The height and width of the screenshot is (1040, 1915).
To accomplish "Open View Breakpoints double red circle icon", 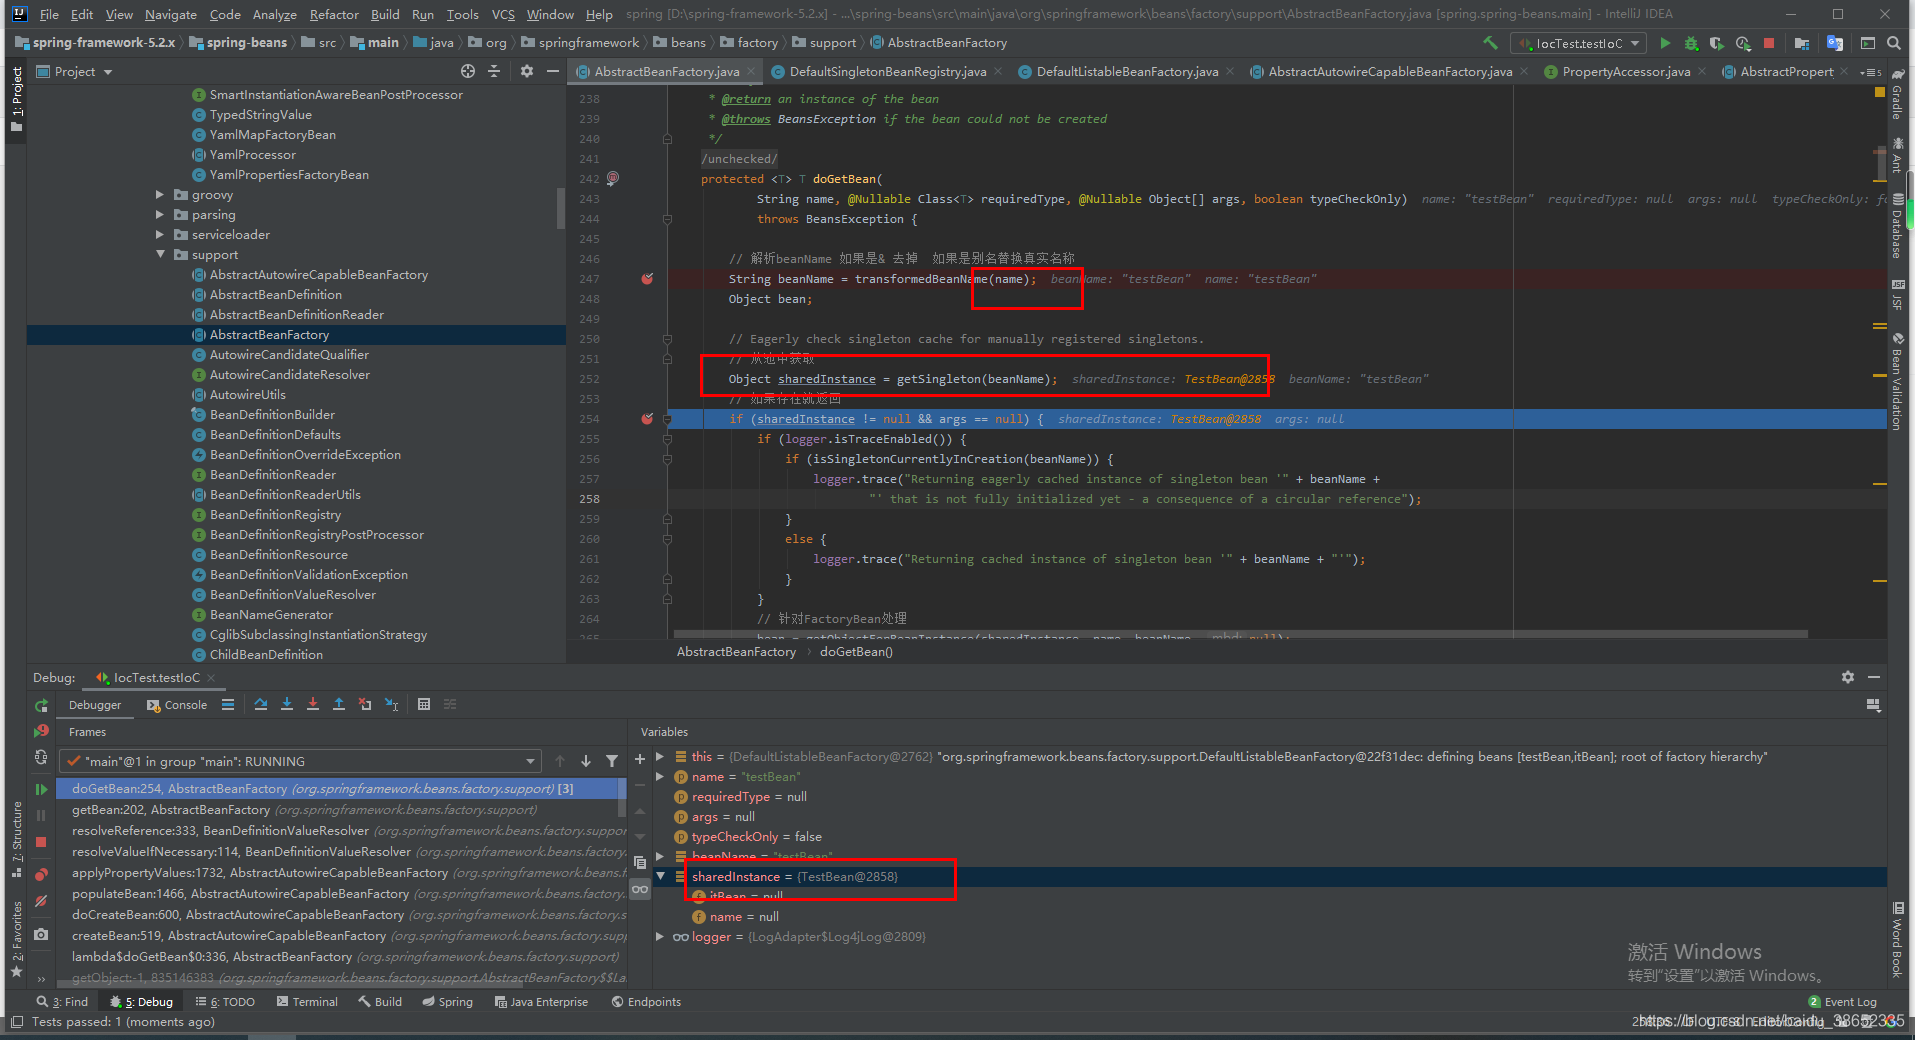I will (x=41, y=875).
